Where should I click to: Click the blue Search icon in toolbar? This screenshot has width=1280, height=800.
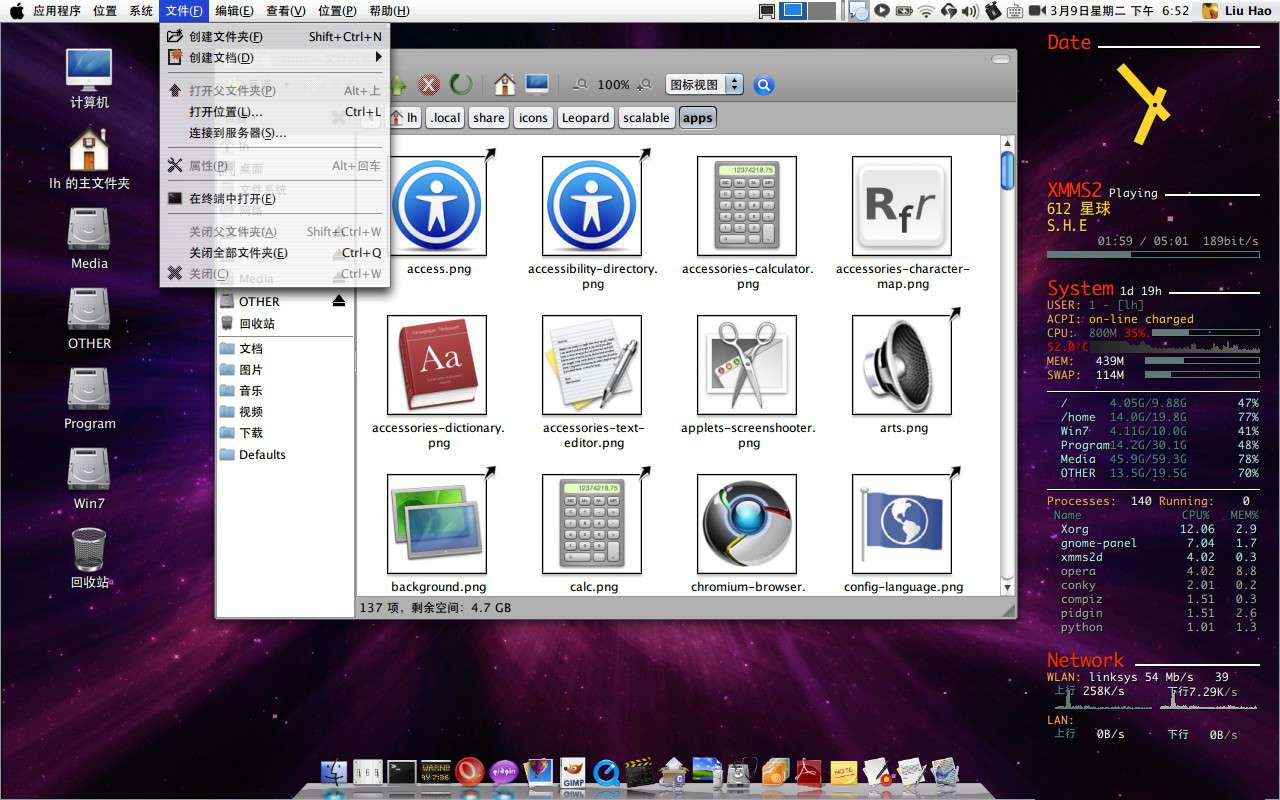click(764, 85)
